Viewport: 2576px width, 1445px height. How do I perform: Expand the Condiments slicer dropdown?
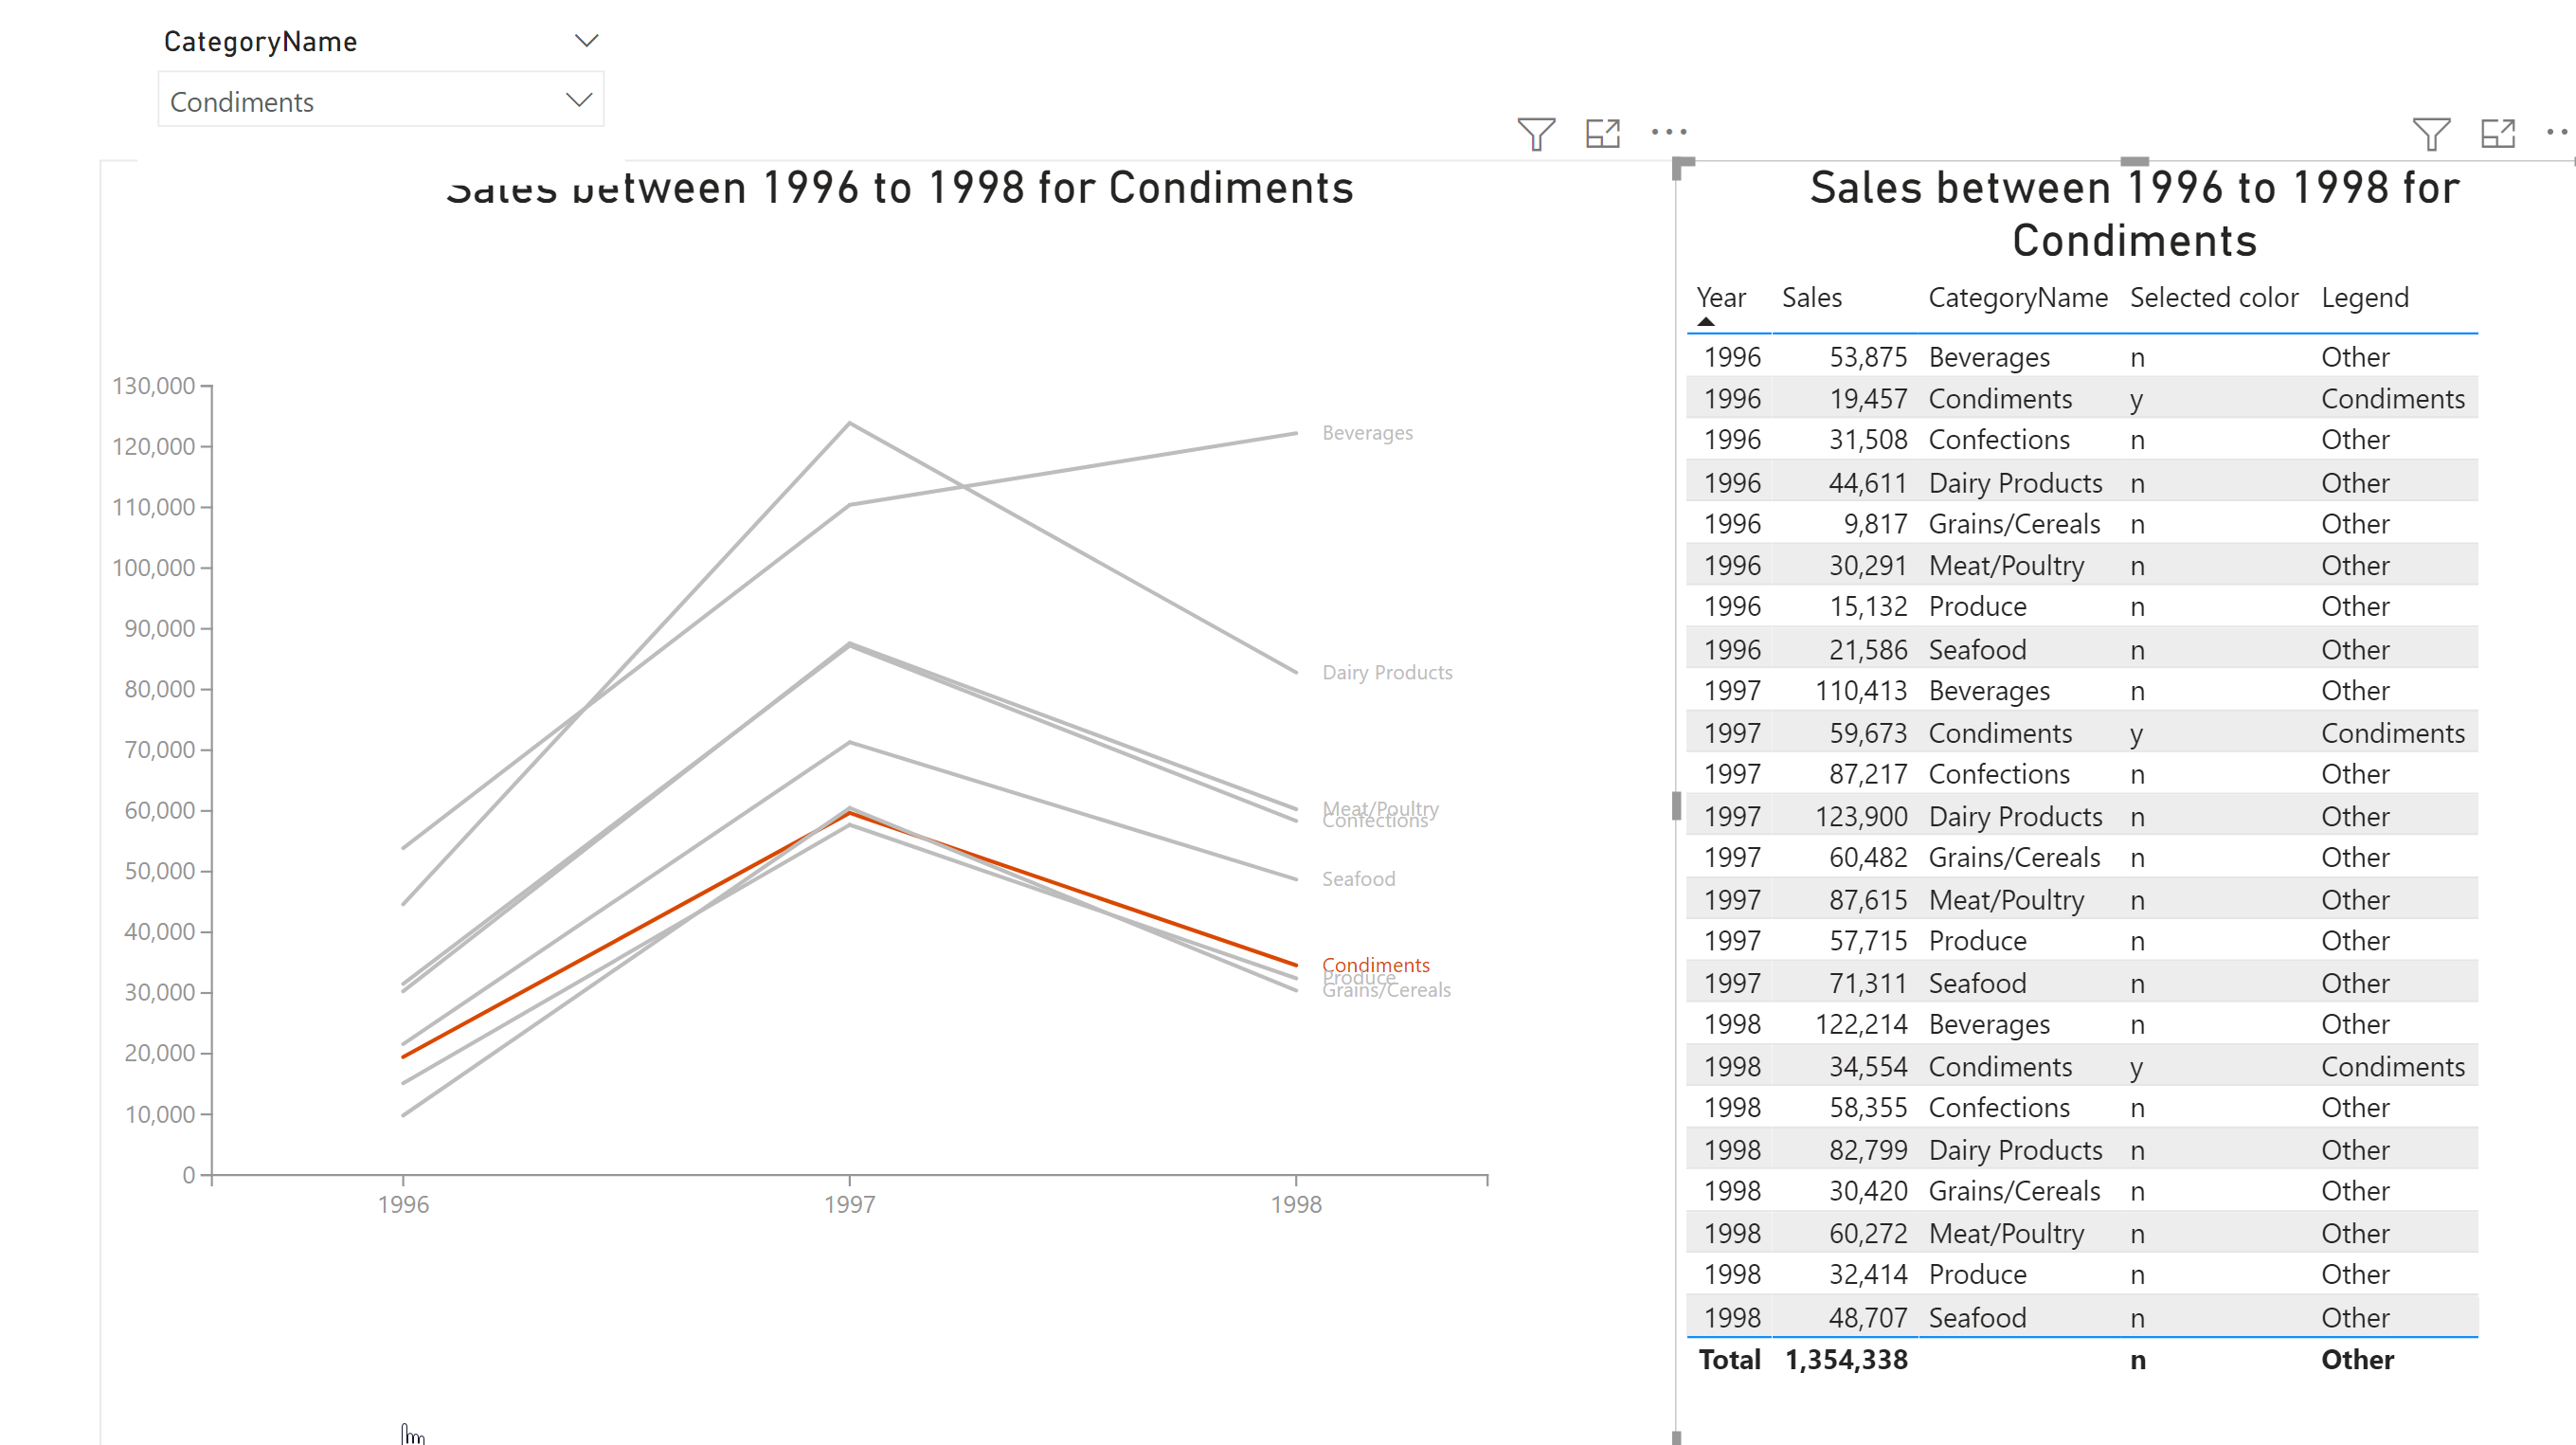click(578, 100)
